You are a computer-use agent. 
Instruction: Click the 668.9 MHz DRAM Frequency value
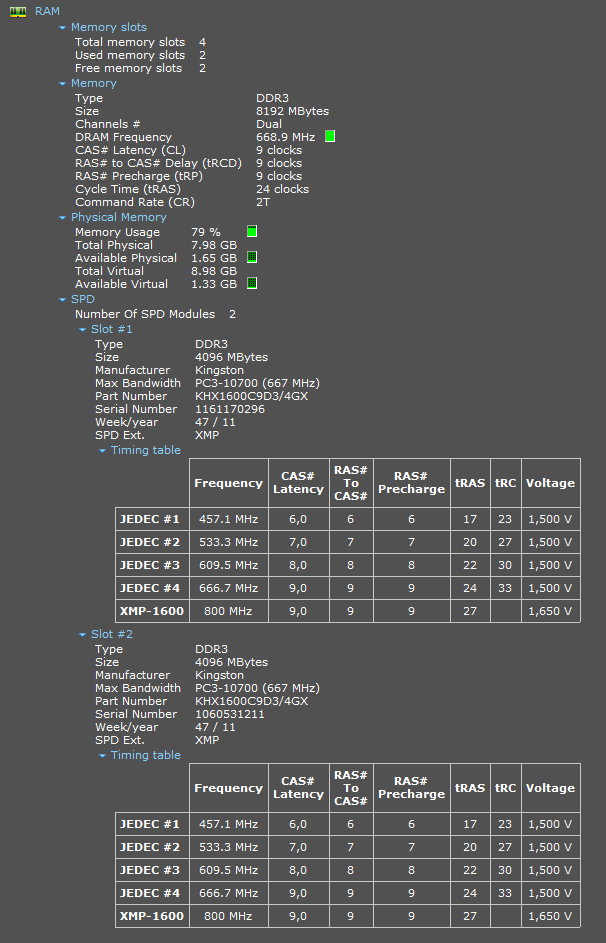coord(285,137)
